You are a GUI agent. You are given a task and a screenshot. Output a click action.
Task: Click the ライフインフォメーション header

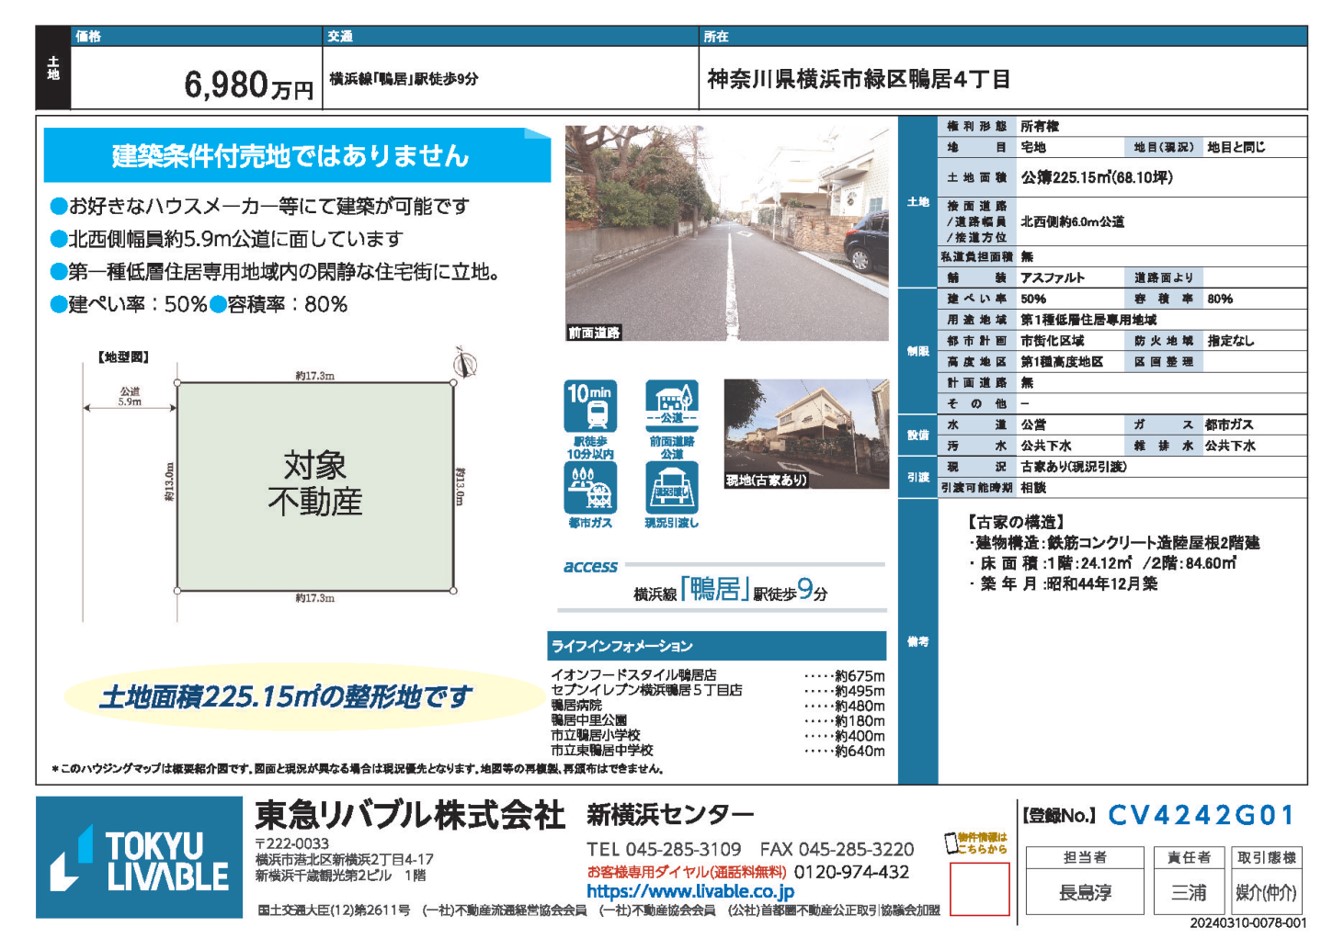pos(716,646)
